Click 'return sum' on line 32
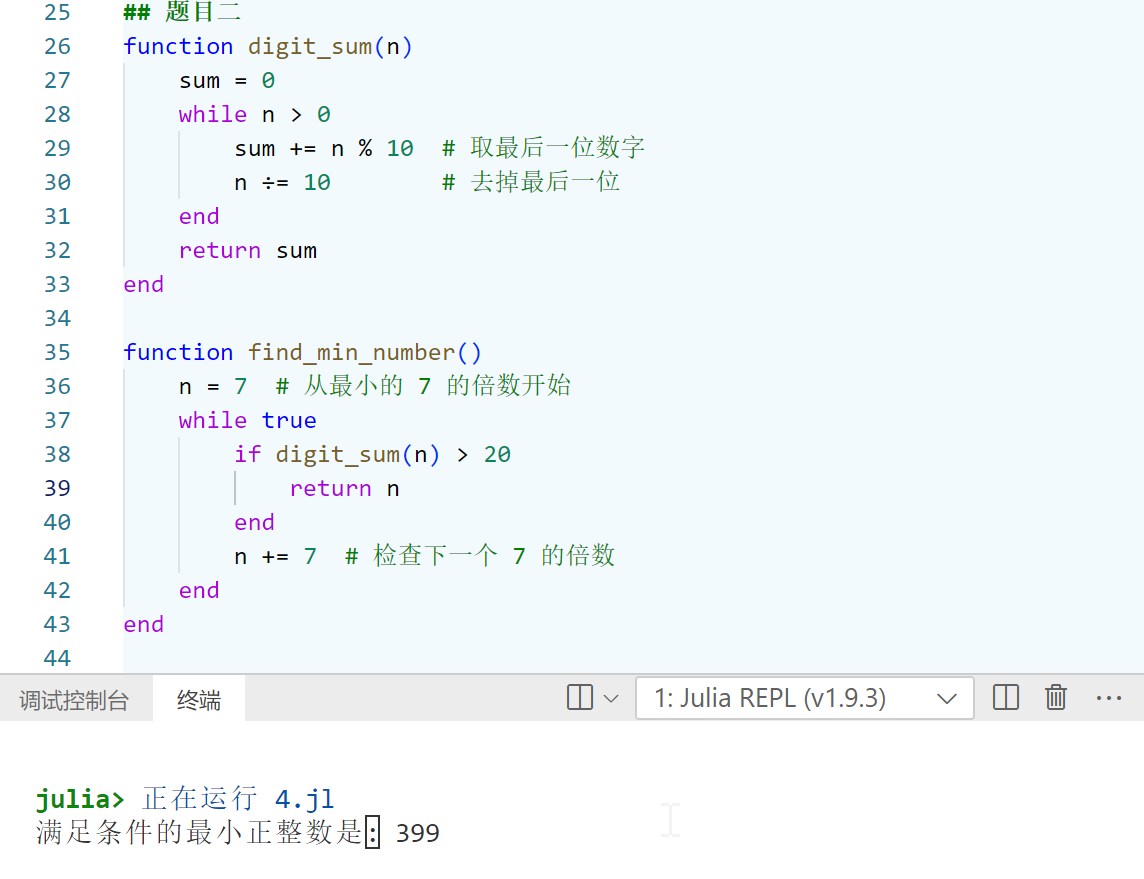This screenshot has height=879, width=1144. point(248,250)
